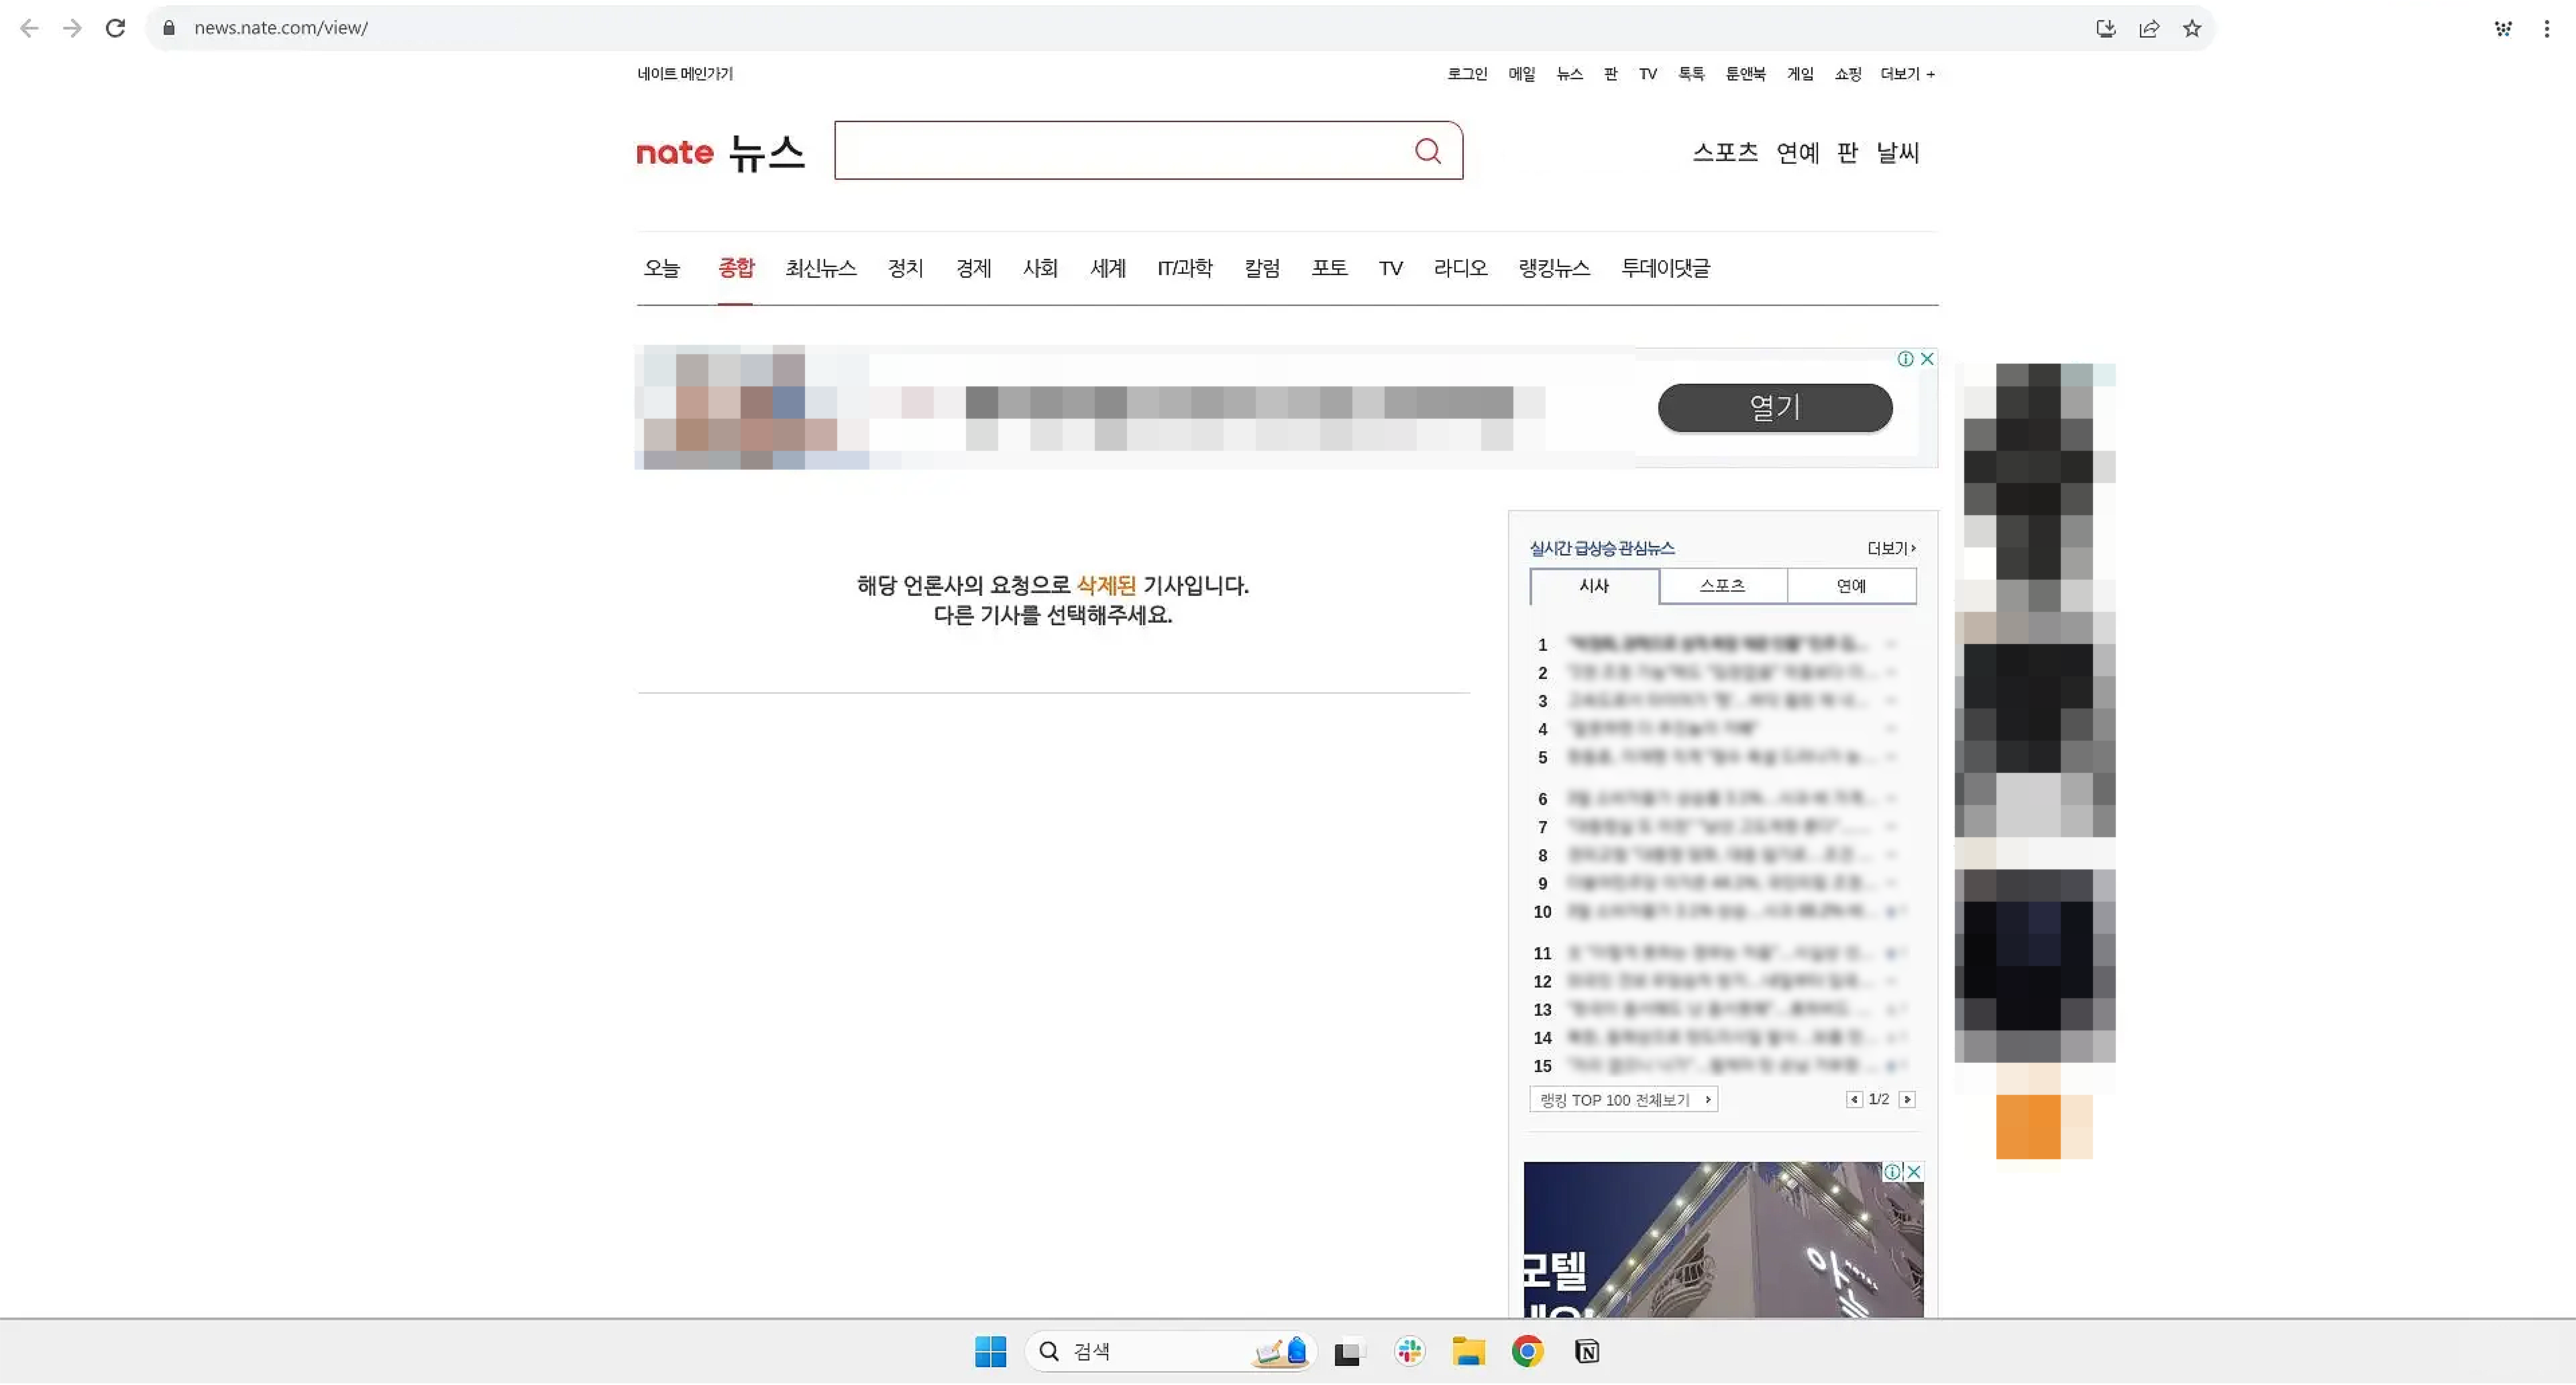Open the IT/과학 news section
The width and height of the screenshot is (2576, 1385).
pyautogui.click(x=1185, y=268)
